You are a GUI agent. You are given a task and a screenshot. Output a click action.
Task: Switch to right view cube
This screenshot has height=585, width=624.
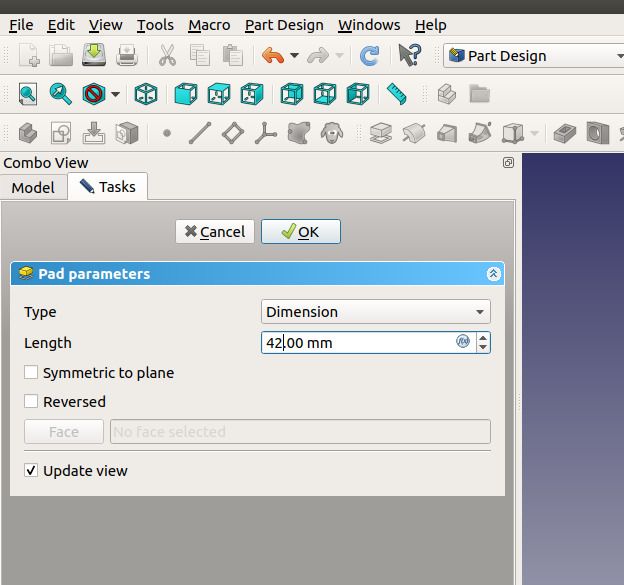(x=252, y=94)
